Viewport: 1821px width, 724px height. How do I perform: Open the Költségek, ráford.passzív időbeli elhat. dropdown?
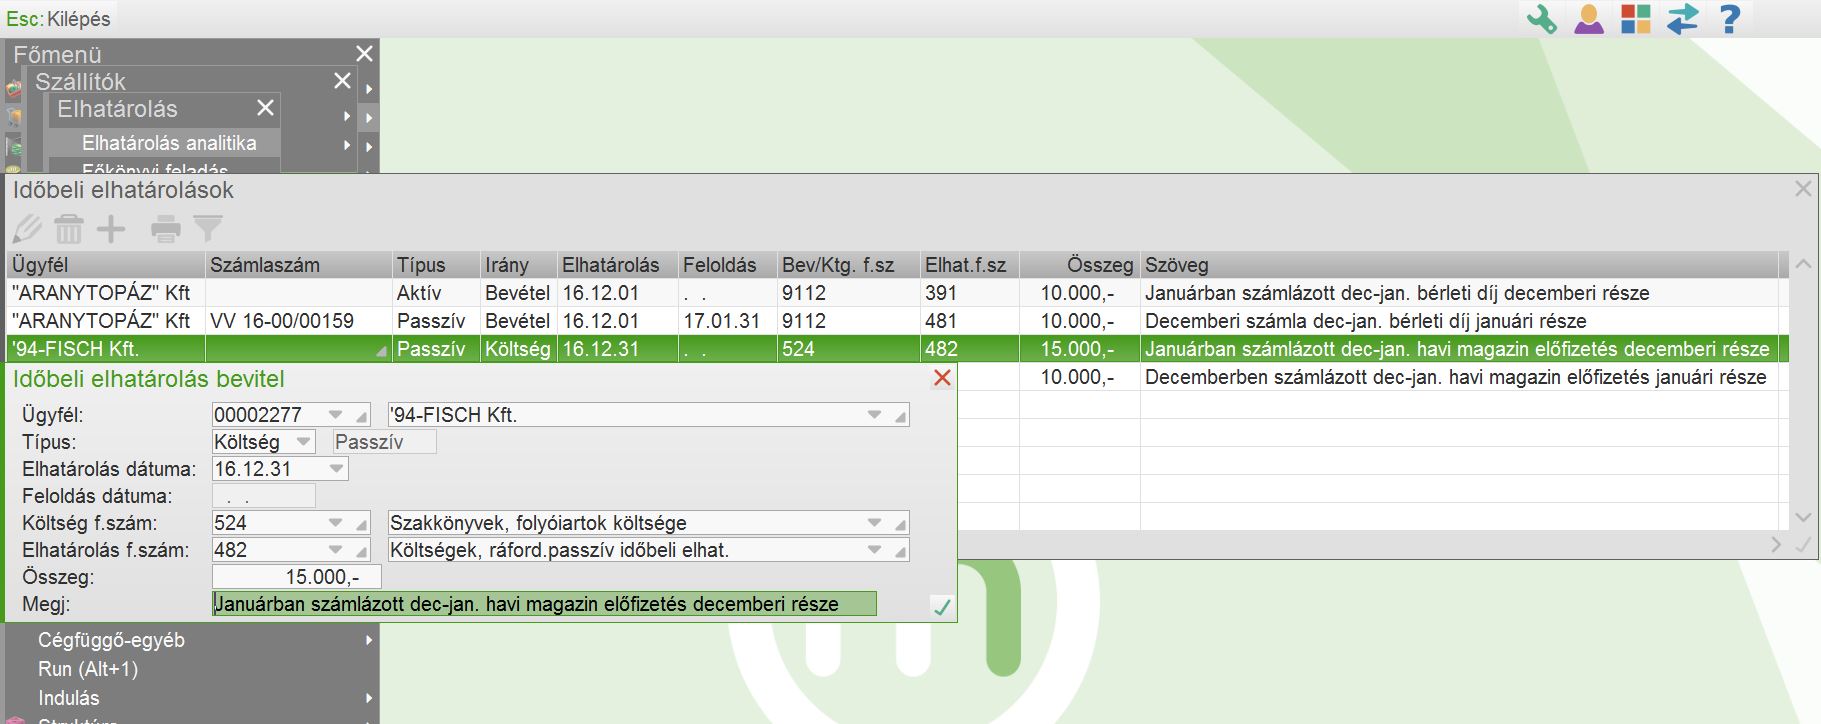point(874,550)
